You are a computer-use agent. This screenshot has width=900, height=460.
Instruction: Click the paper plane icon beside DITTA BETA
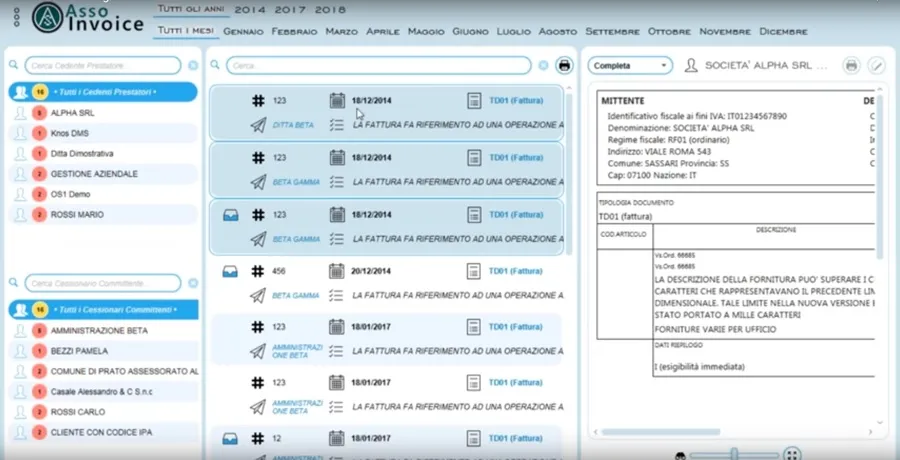(258, 125)
